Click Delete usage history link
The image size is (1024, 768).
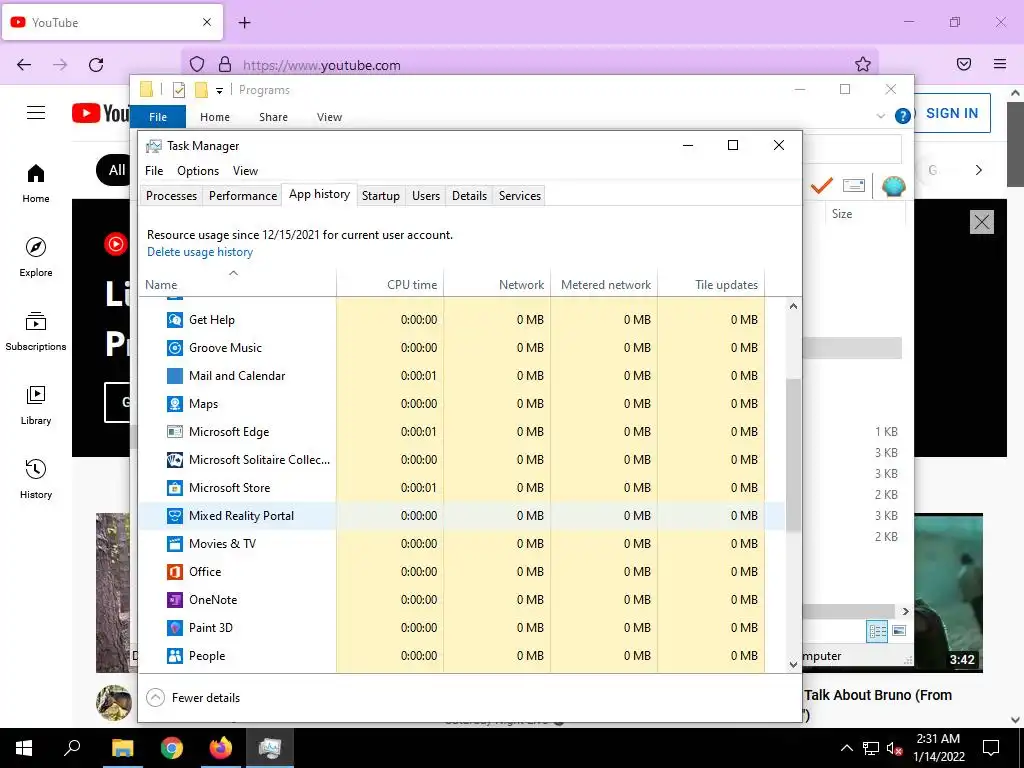[x=200, y=252]
